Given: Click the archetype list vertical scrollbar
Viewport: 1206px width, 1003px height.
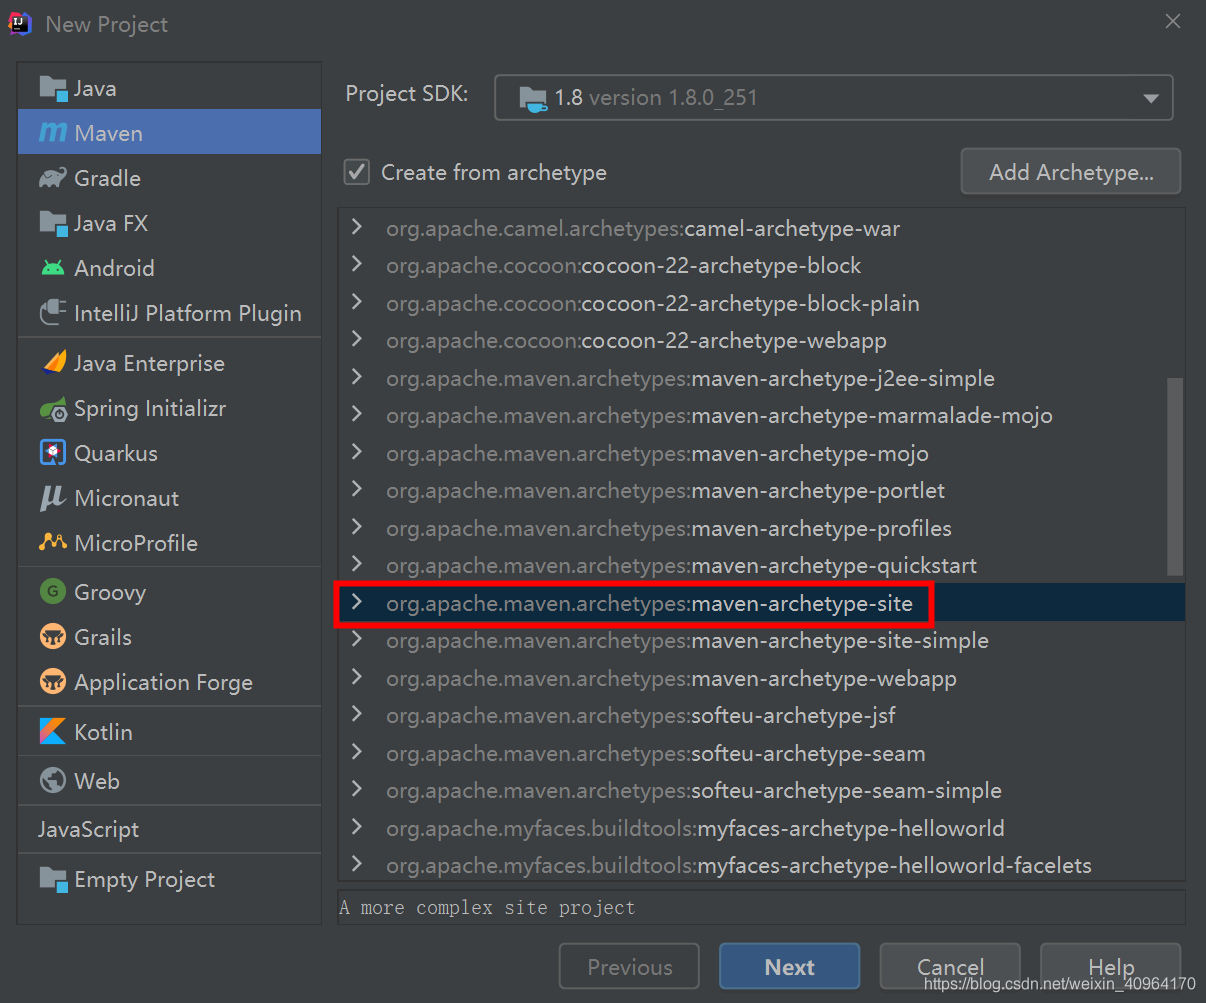Looking at the screenshot, I should click(1175, 476).
